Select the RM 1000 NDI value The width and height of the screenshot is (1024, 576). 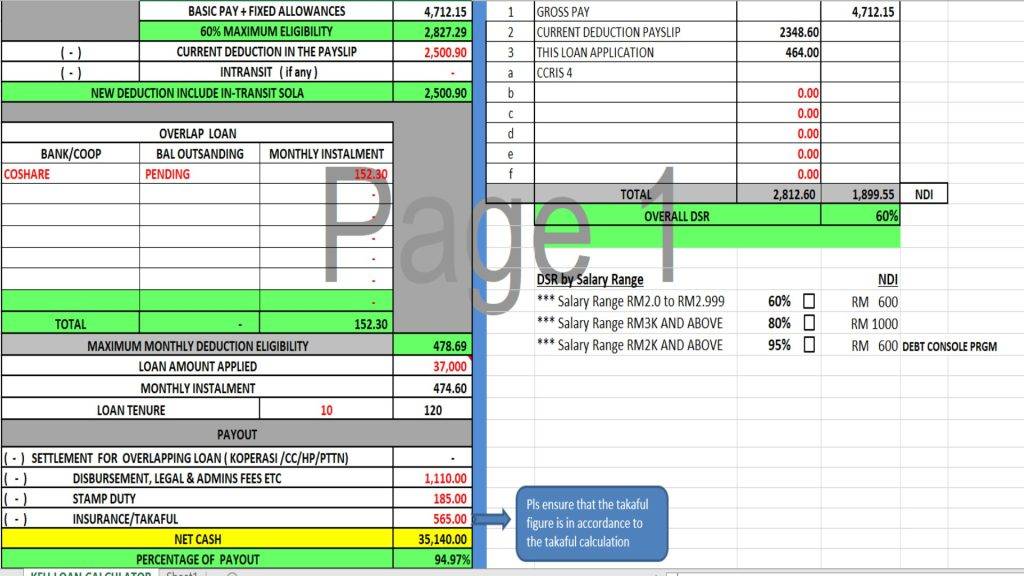(x=874, y=323)
